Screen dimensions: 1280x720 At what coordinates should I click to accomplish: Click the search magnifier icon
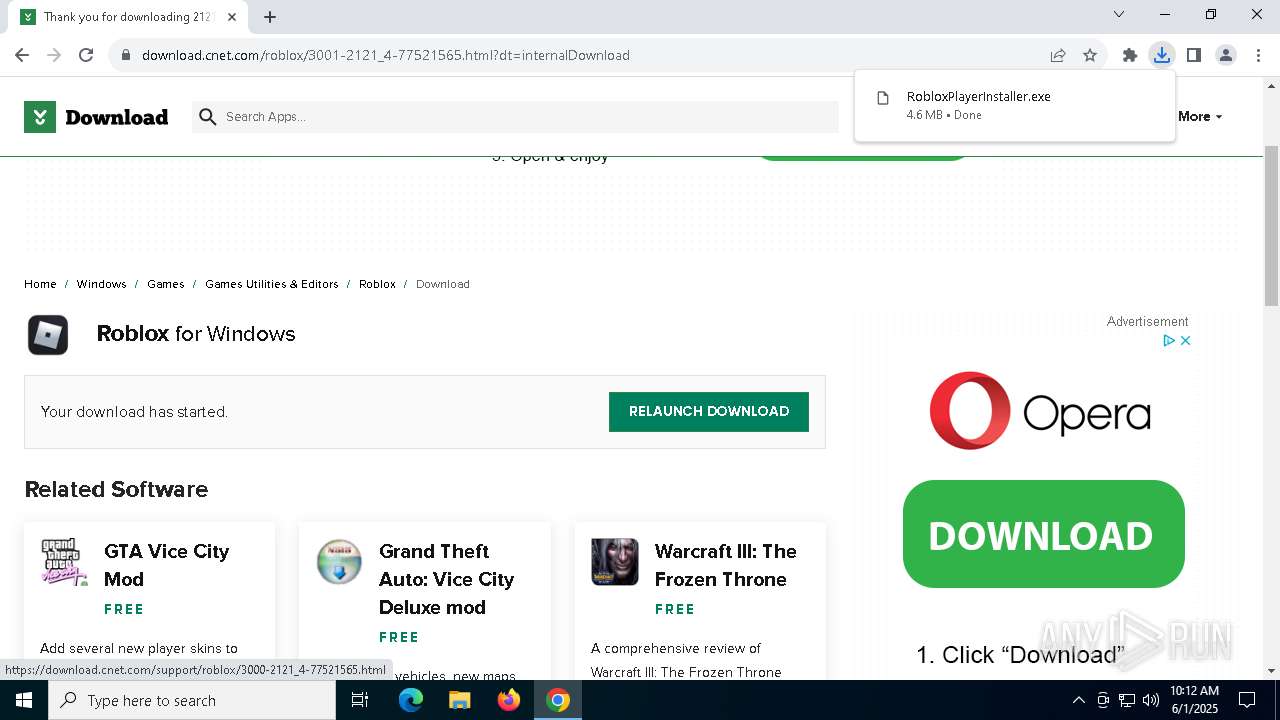[x=208, y=117]
